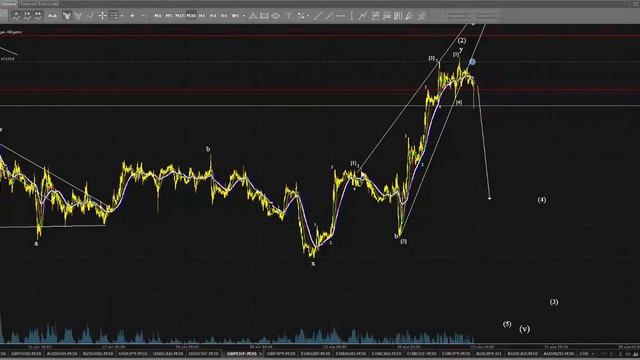
Task: Select the active GBPCHF,M30 chart tab
Action: 242,353
